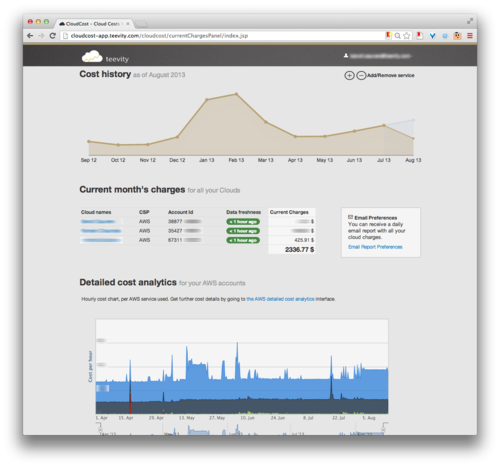Image resolution: width=500 pixels, height=467 pixels.
Task: Click the forecast Aug 13 light blue point
Action: click(413, 120)
